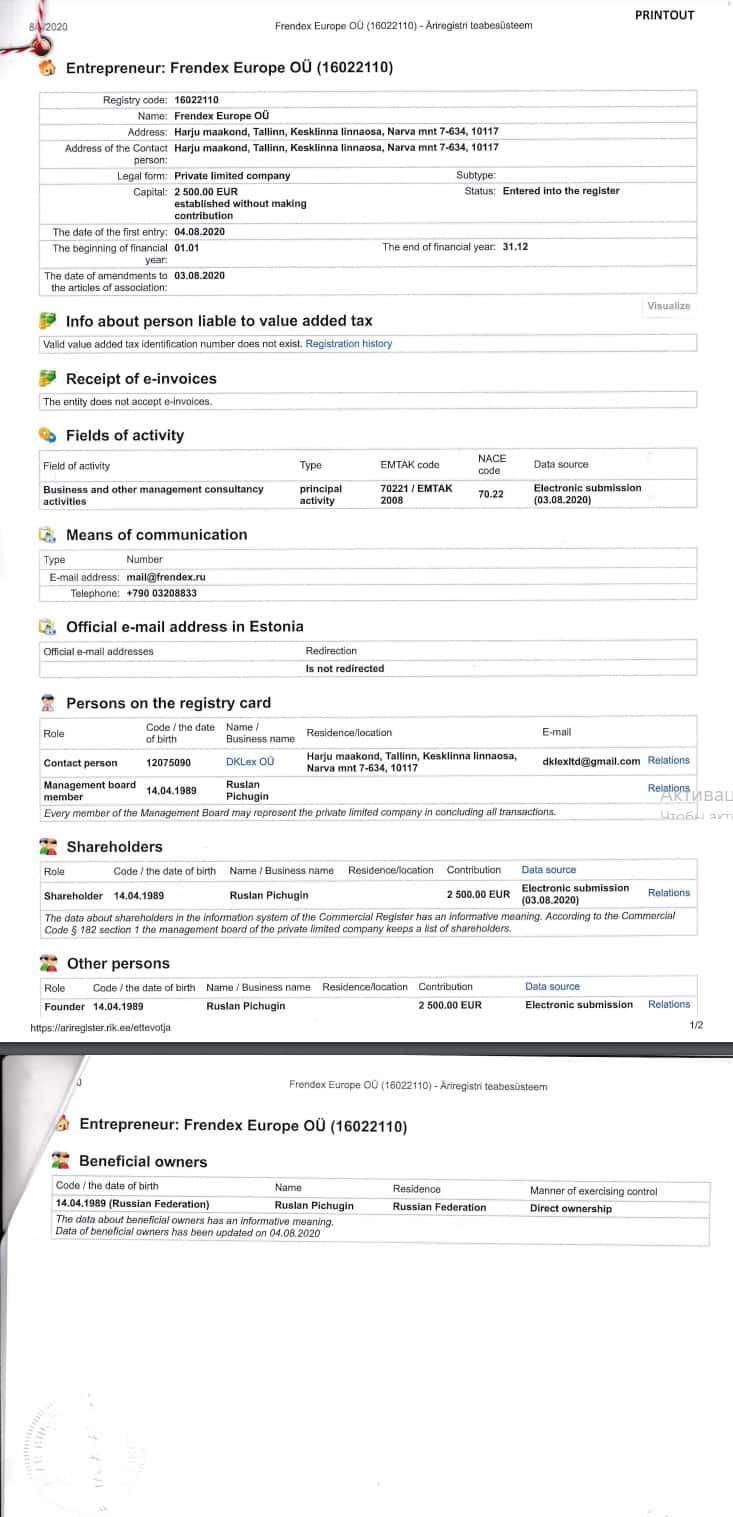Click Data source header in Other persons
The height and width of the screenshot is (1517, 733).
pos(552,987)
